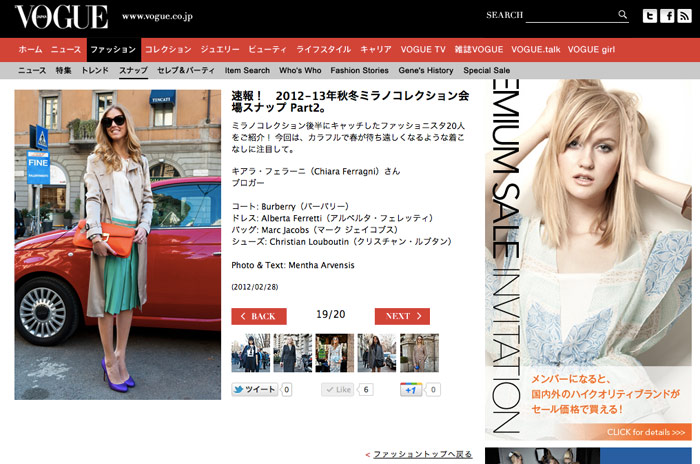
Task: Select the first snap thumbnail
Action: point(251,353)
